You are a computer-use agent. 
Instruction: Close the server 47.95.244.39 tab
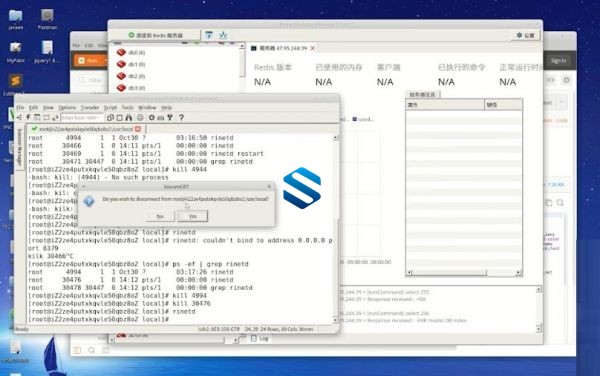(x=313, y=48)
